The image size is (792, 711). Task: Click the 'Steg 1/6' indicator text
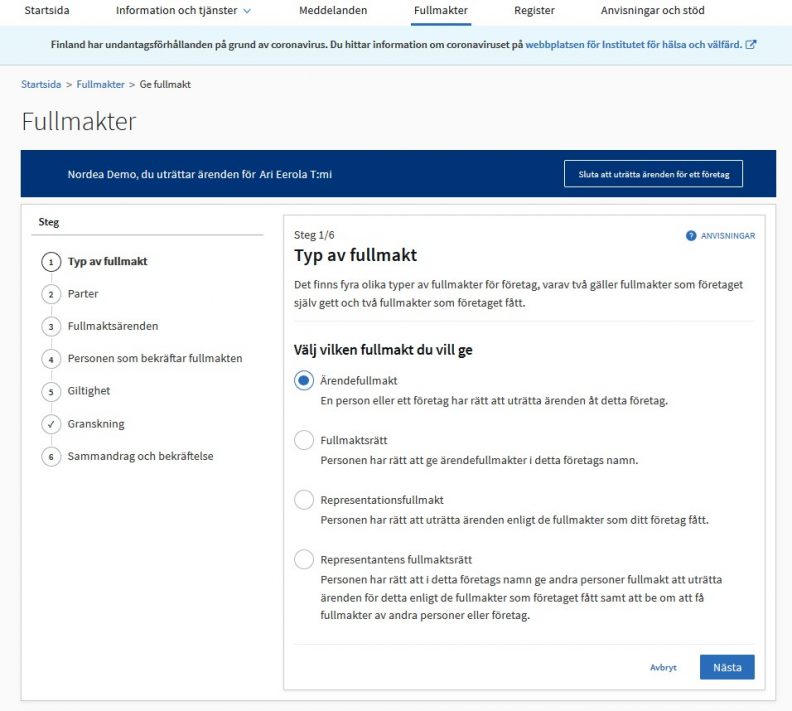314,235
